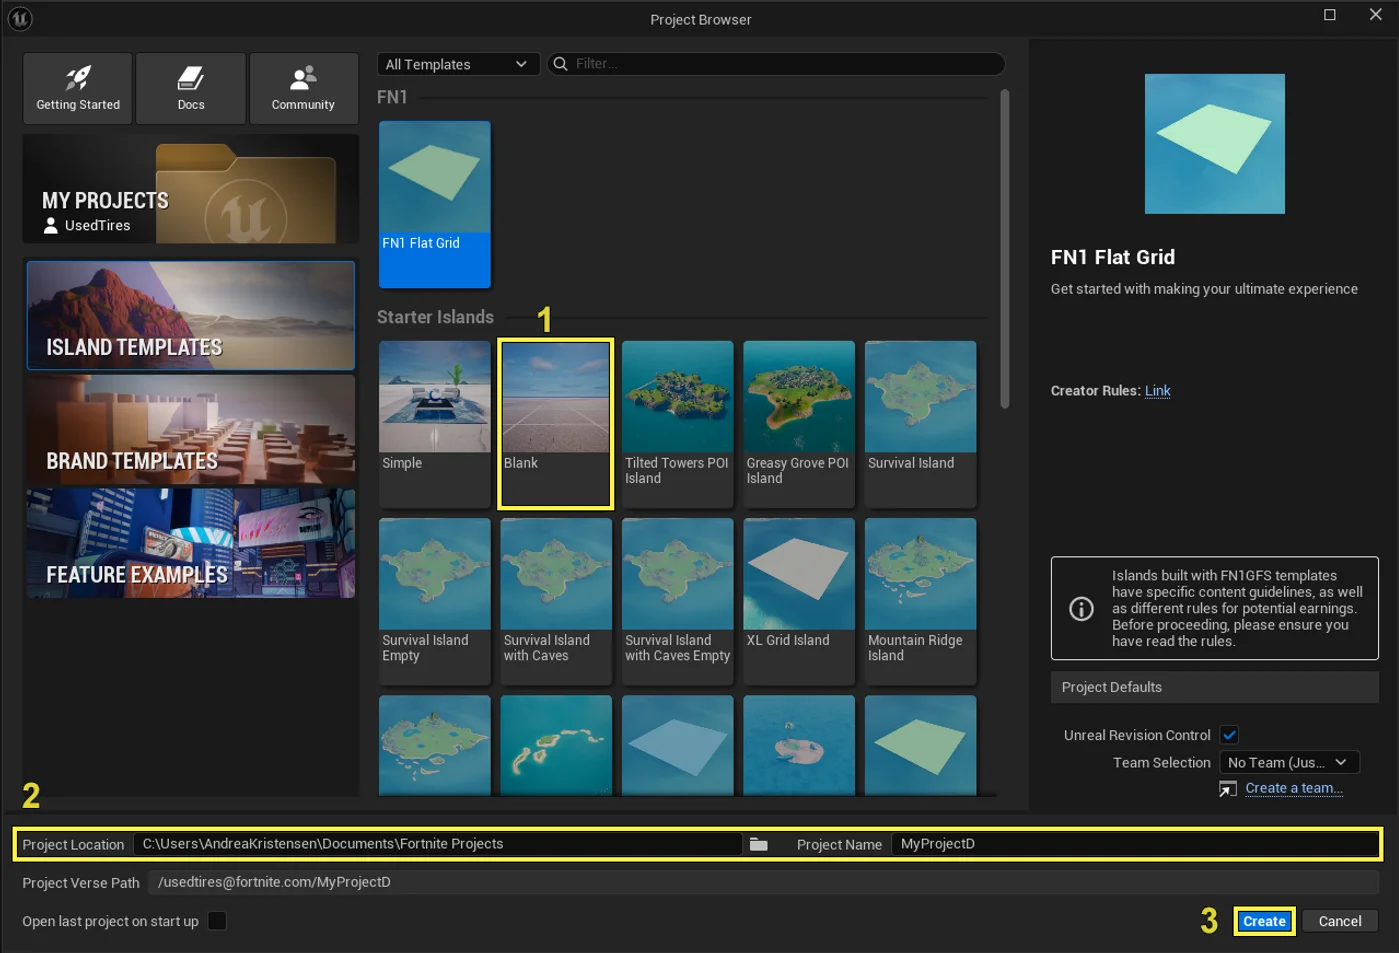This screenshot has width=1399, height=953.
Task: Uncheck the Unreal Revision Control checkbox
Action: [x=1230, y=735]
